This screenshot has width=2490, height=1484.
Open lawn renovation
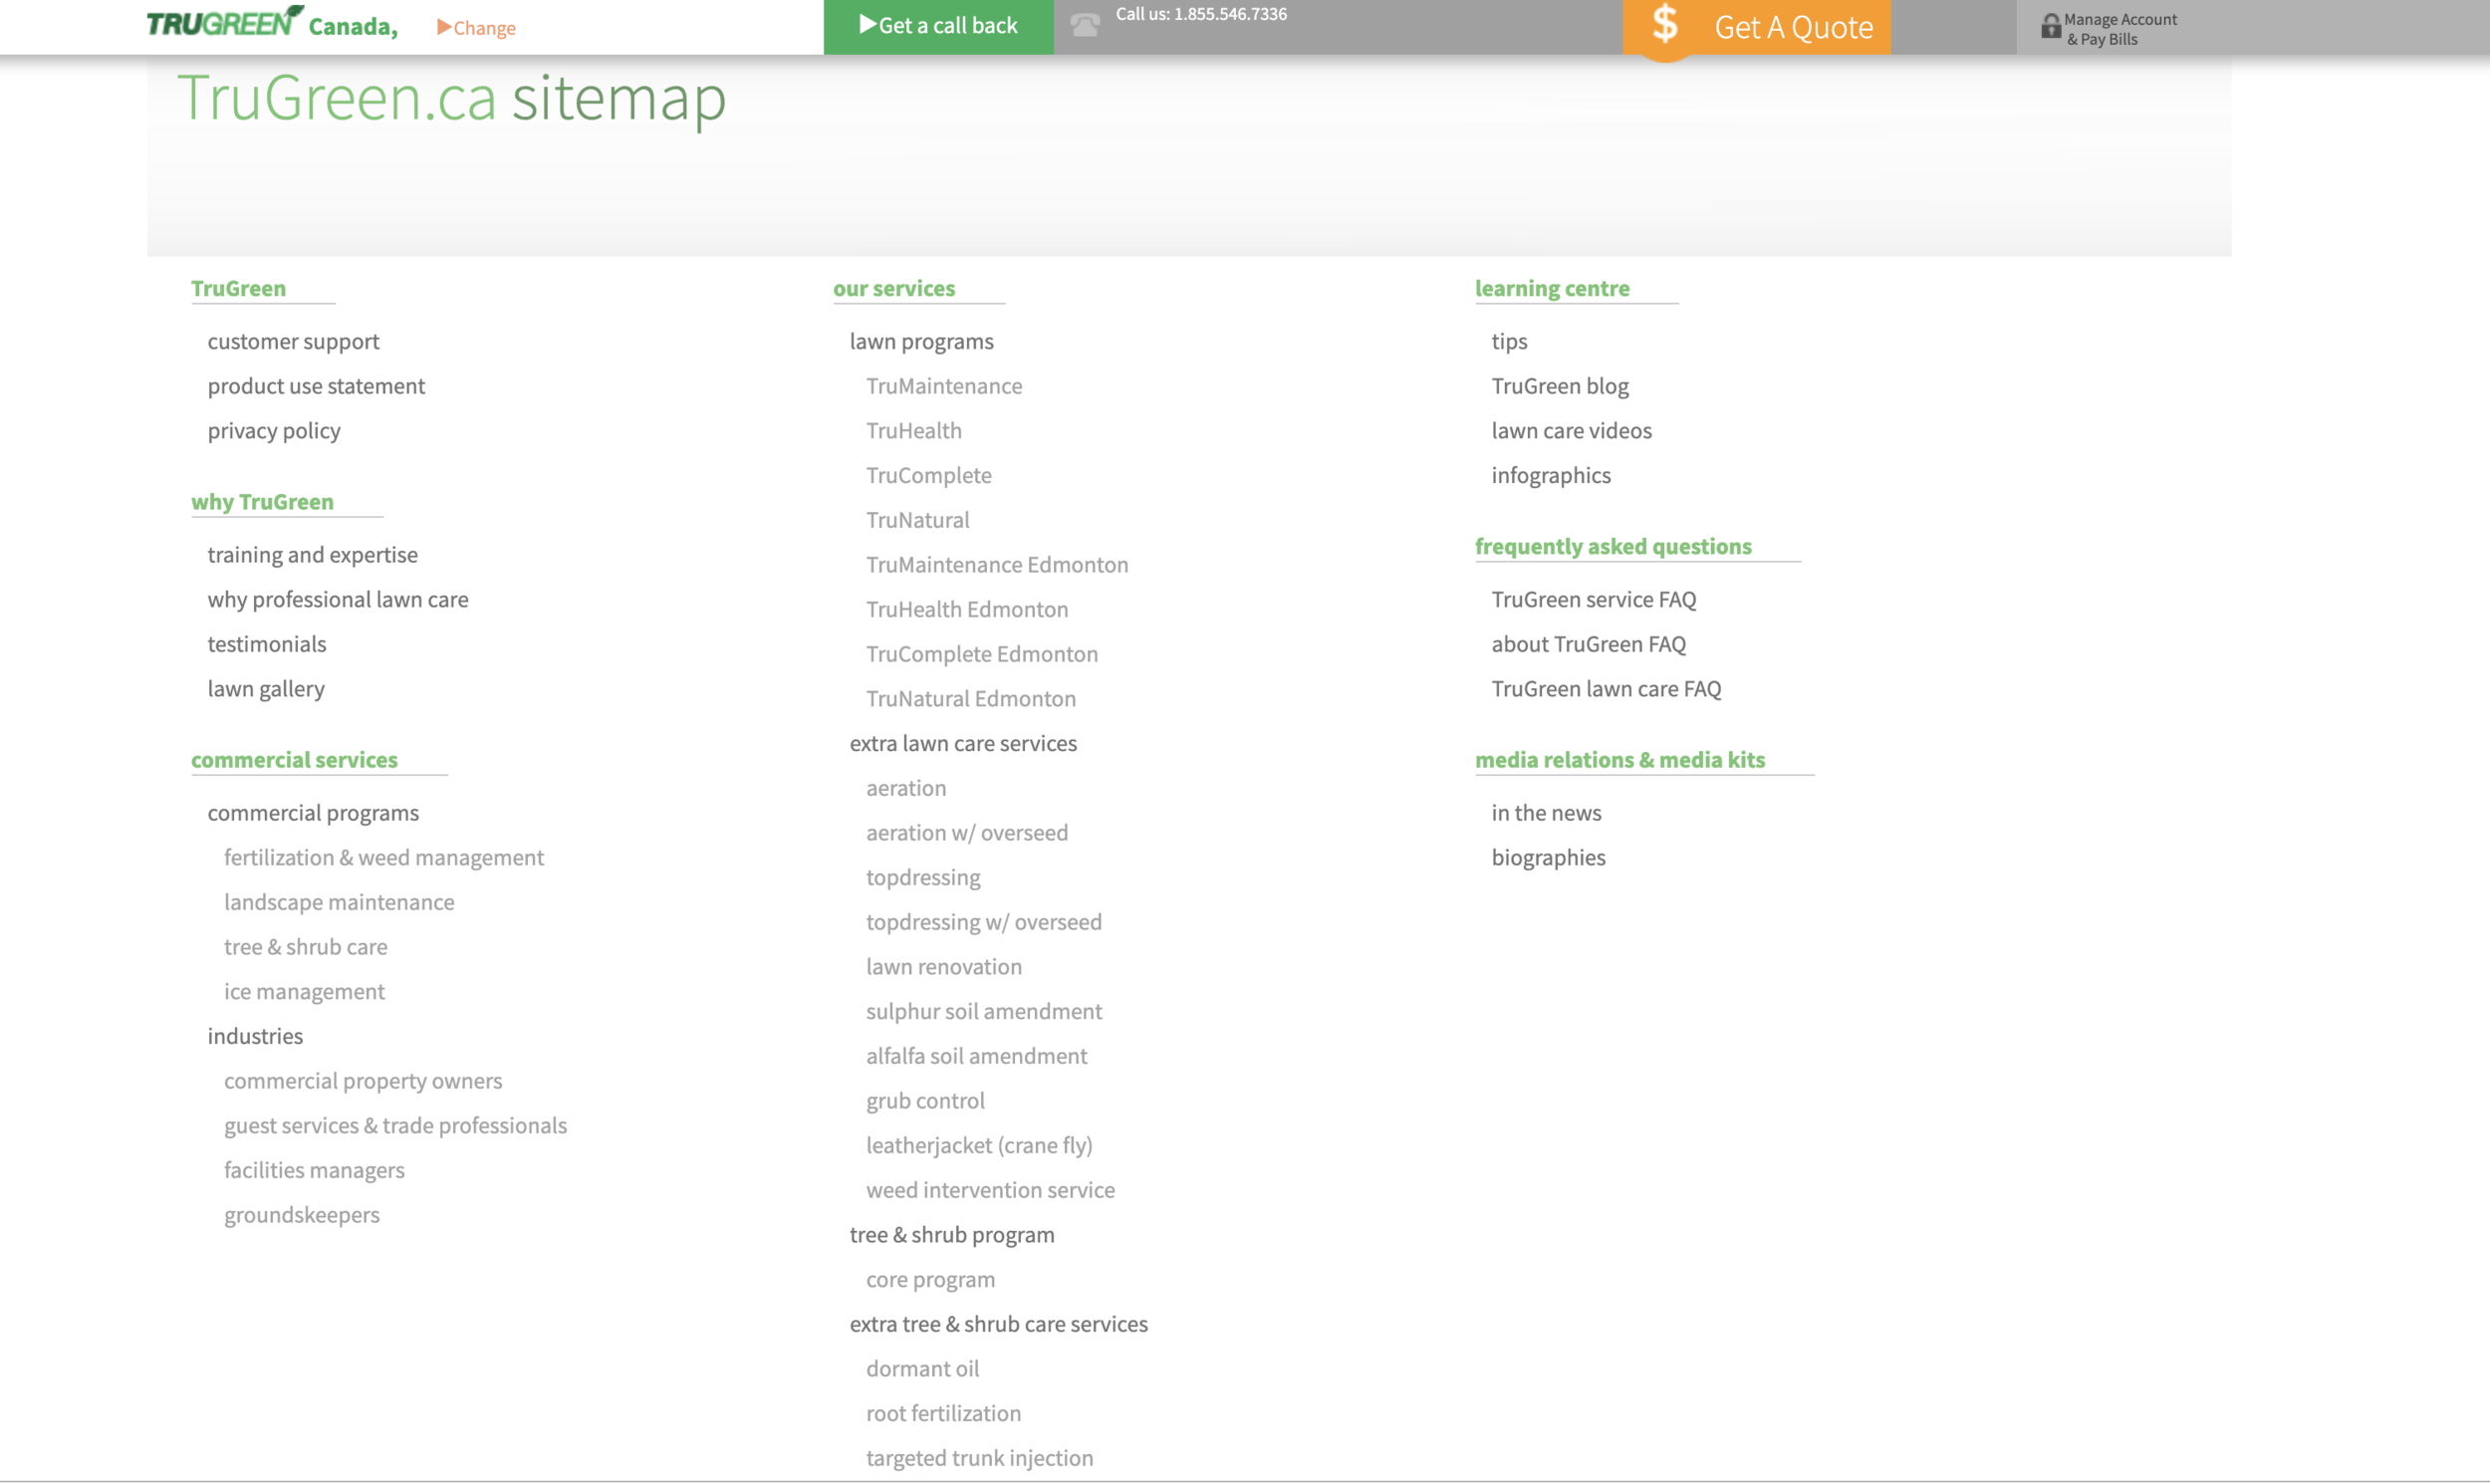[x=944, y=967]
